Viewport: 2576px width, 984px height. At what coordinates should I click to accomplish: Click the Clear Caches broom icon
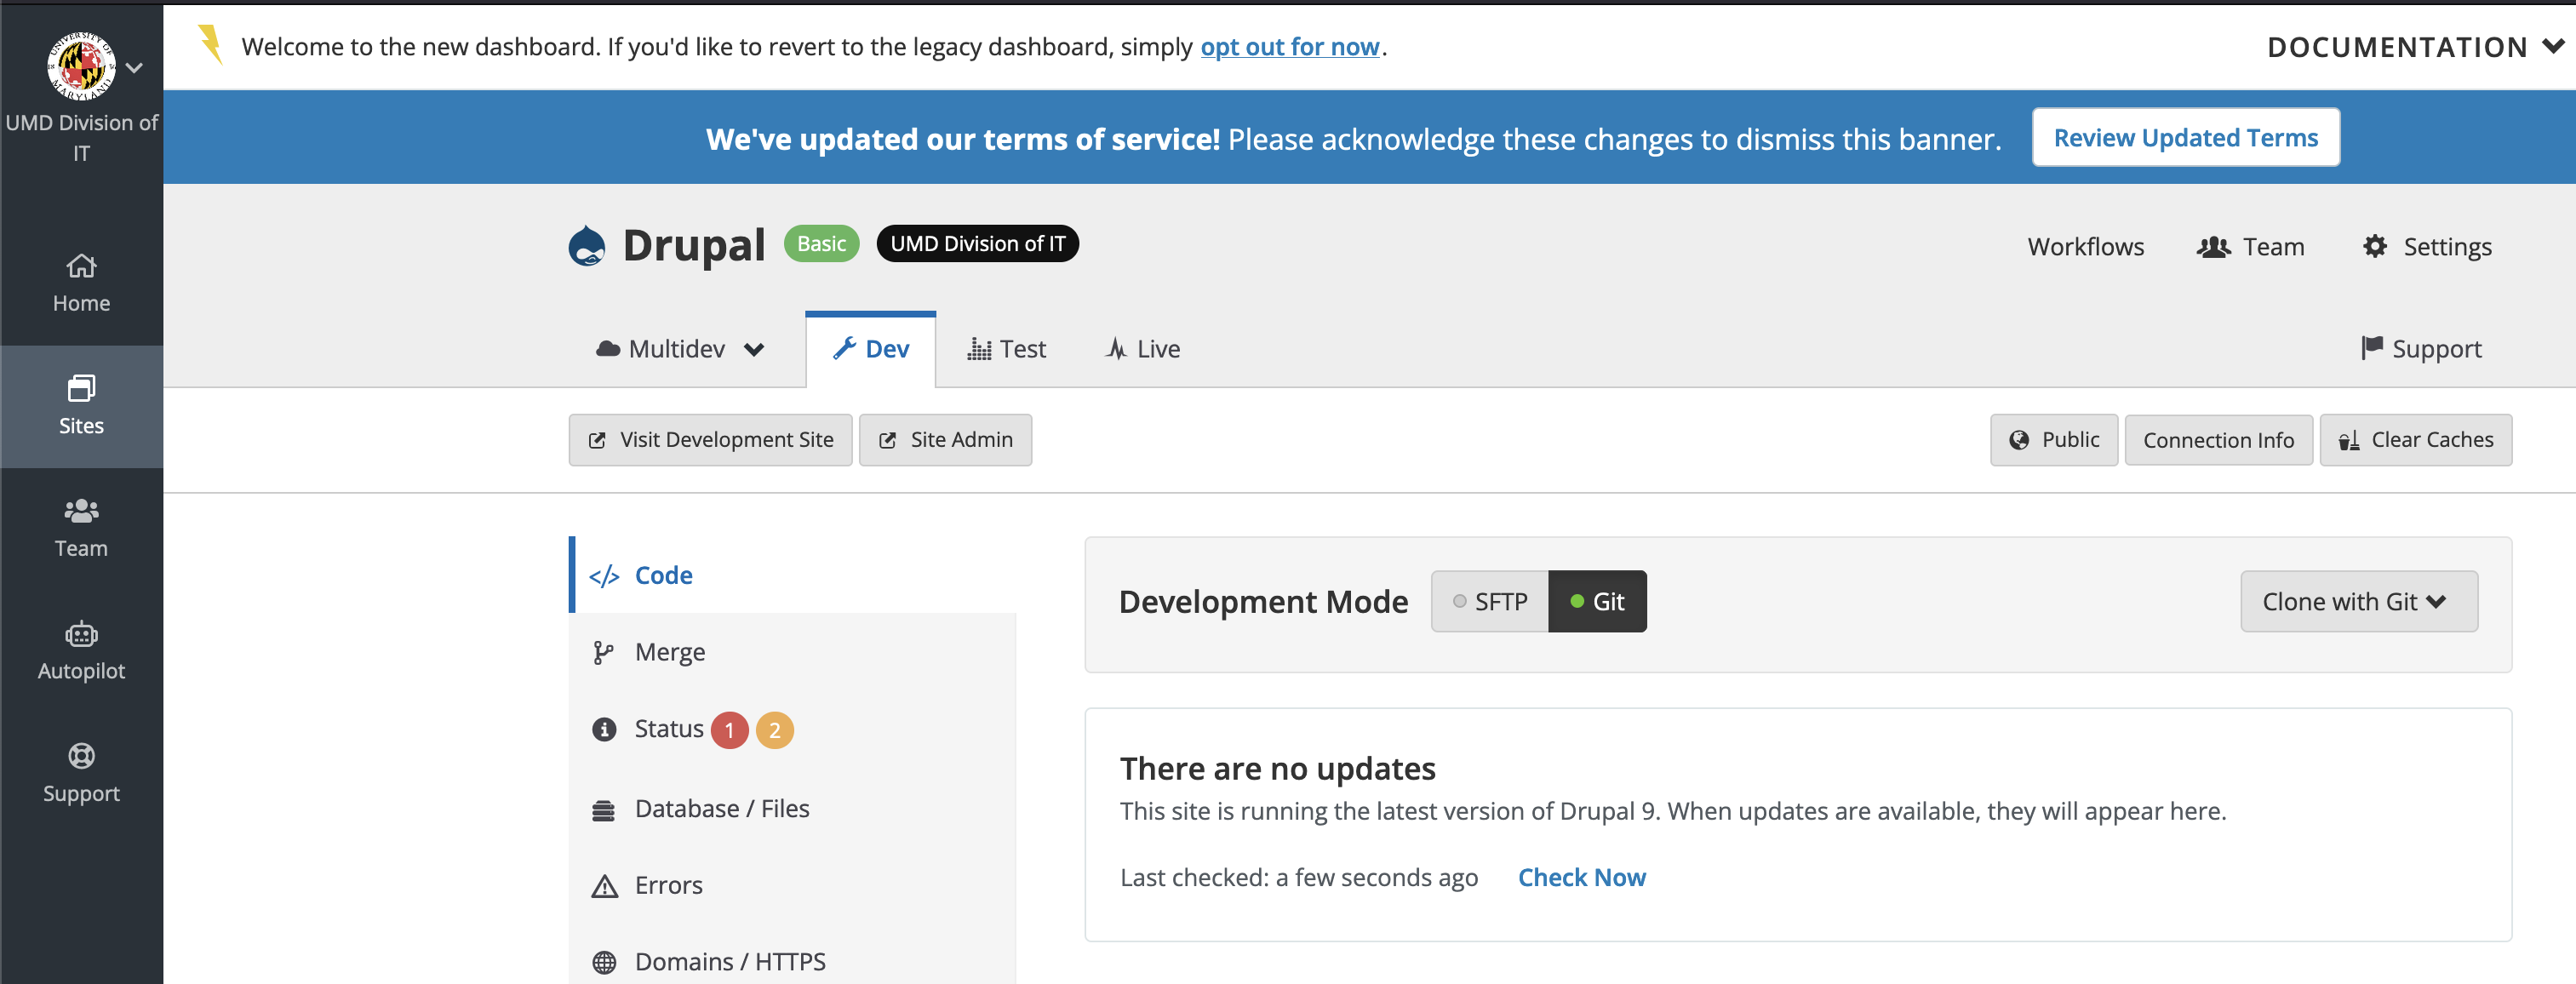pos(2349,440)
